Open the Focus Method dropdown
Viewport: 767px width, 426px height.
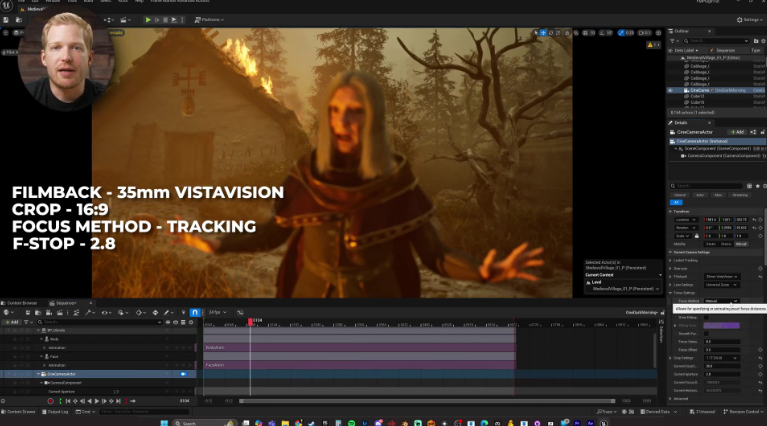tap(722, 301)
